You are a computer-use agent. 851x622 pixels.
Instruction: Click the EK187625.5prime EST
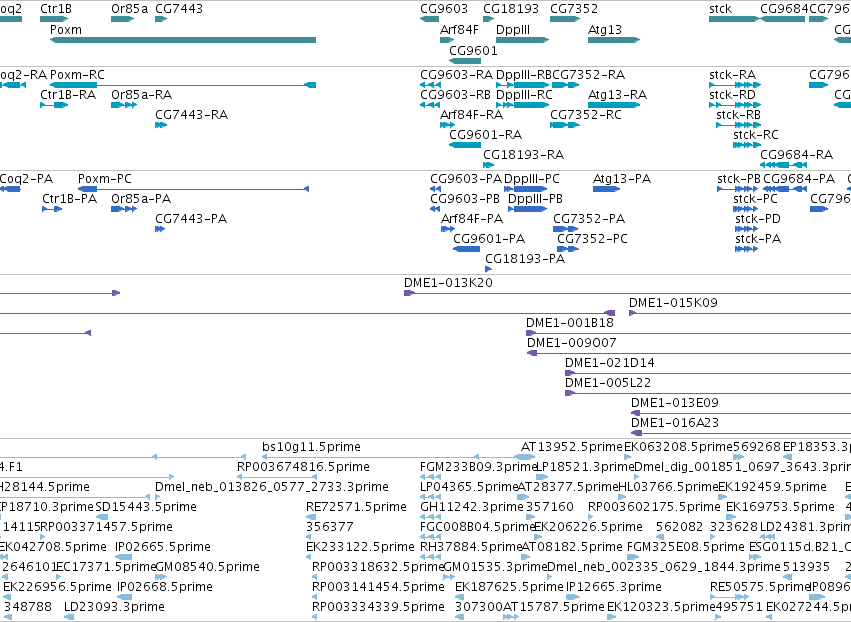[459, 598]
